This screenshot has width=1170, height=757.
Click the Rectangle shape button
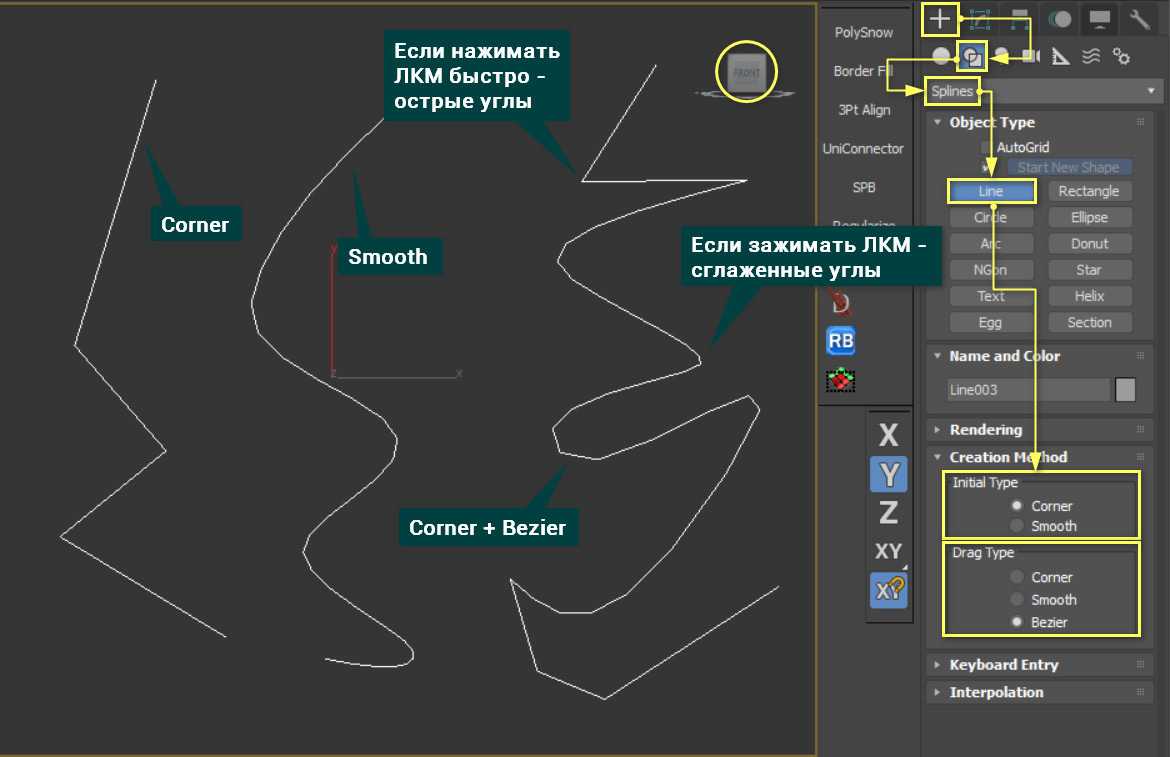(1089, 191)
